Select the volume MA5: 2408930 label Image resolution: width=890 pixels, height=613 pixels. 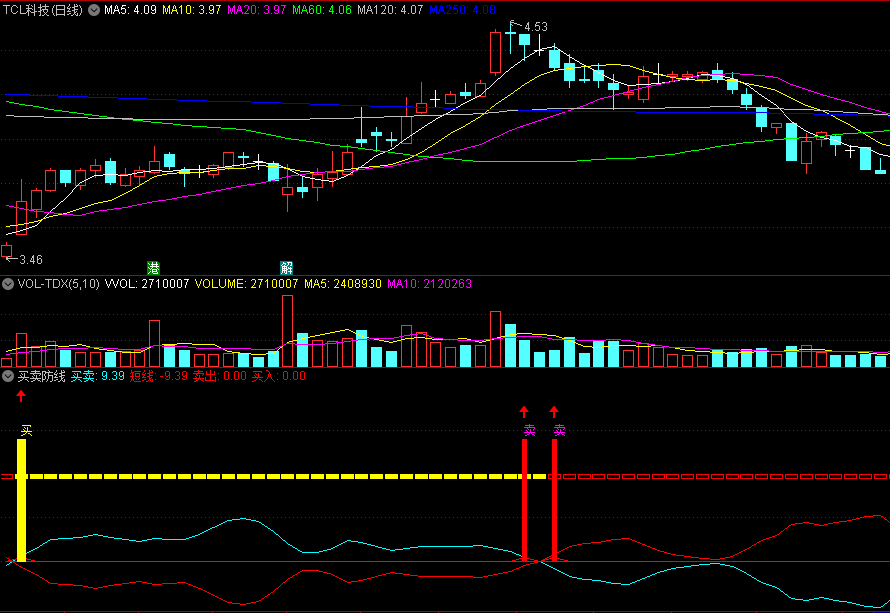pyautogui.click(x=343, y=284)
